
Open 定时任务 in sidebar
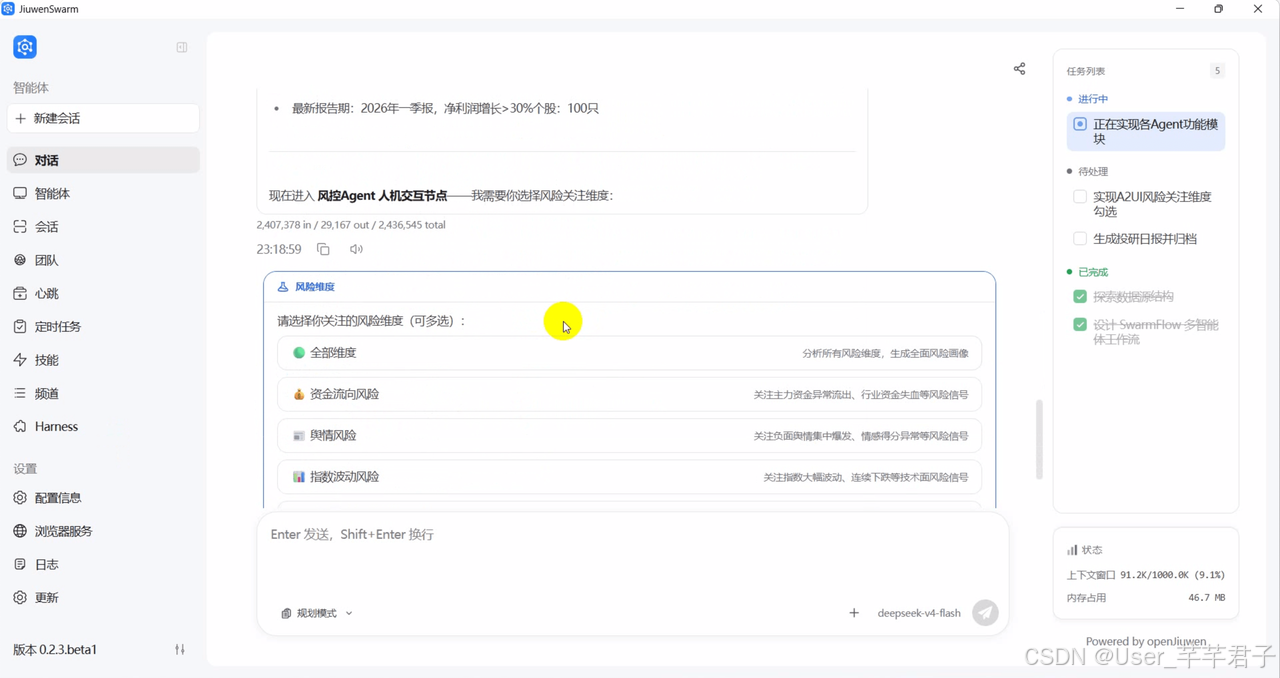point(103,326)
